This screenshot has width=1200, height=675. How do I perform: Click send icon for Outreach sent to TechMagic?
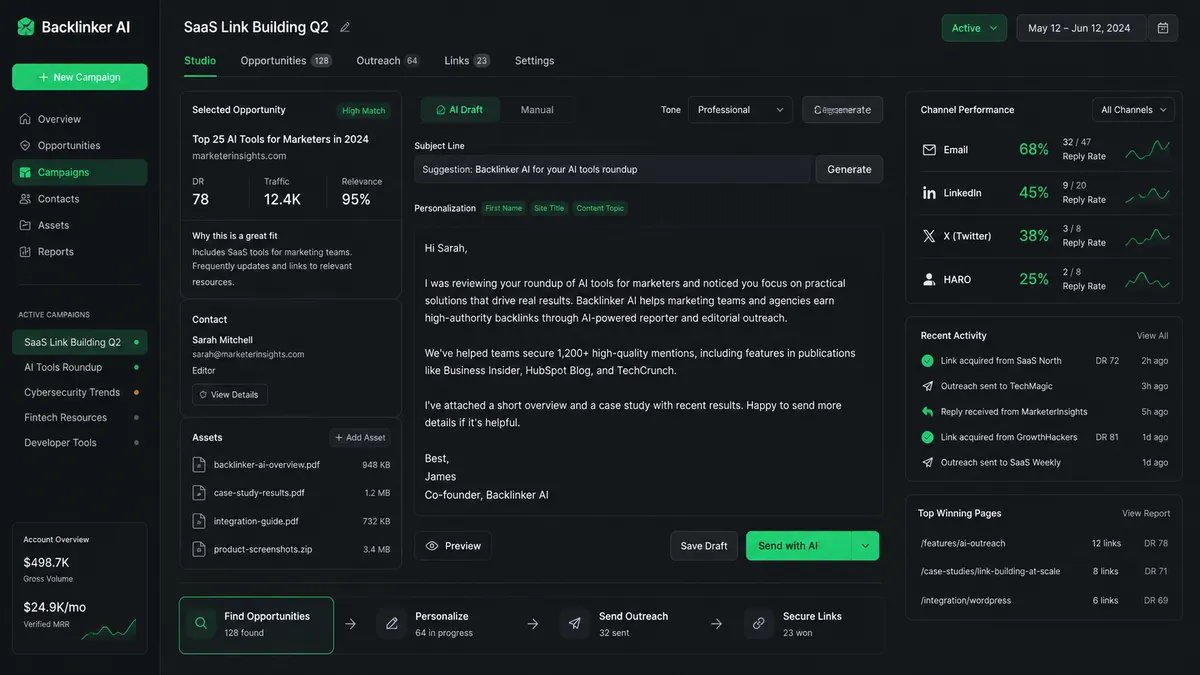click(927, 386)
